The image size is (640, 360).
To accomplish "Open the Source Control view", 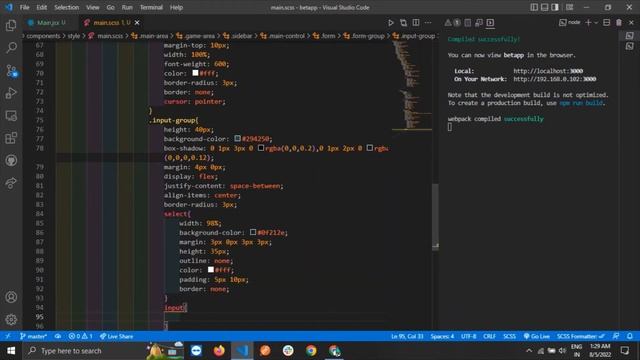I will click(x=11, y=71).
